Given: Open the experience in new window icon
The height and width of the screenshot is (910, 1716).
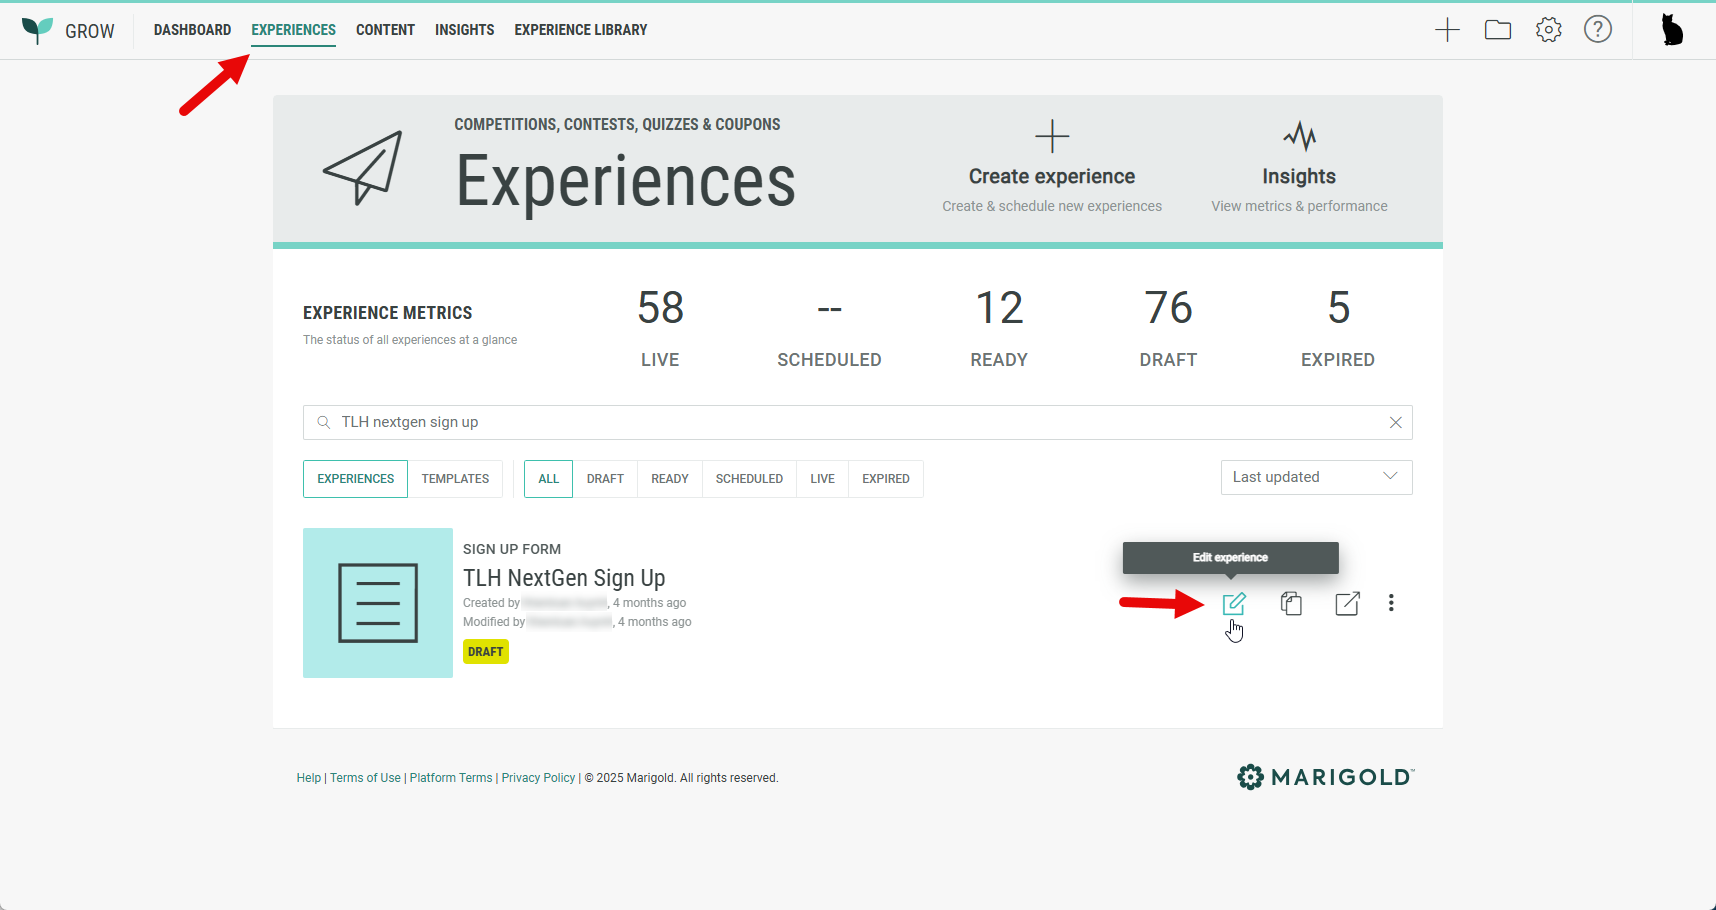Looking at the screenshot, I should 1347,603.
